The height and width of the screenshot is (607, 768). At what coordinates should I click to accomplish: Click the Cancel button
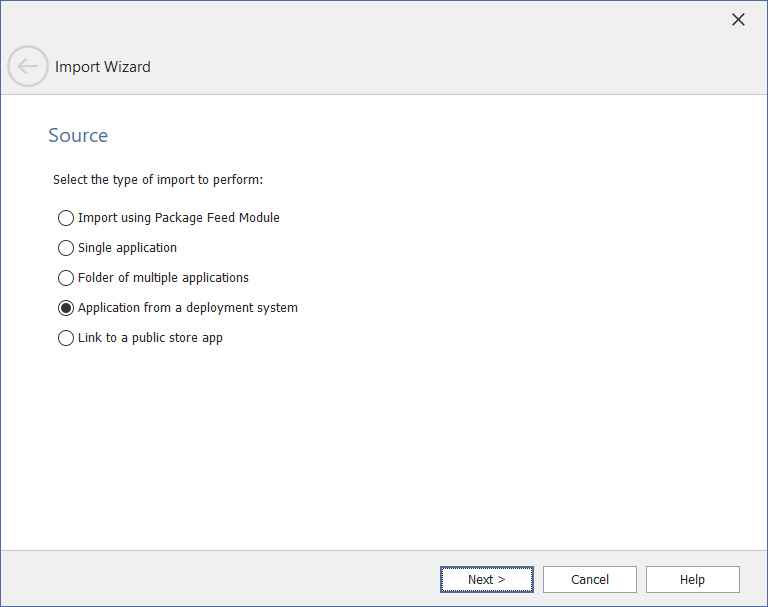click(589, 580)
